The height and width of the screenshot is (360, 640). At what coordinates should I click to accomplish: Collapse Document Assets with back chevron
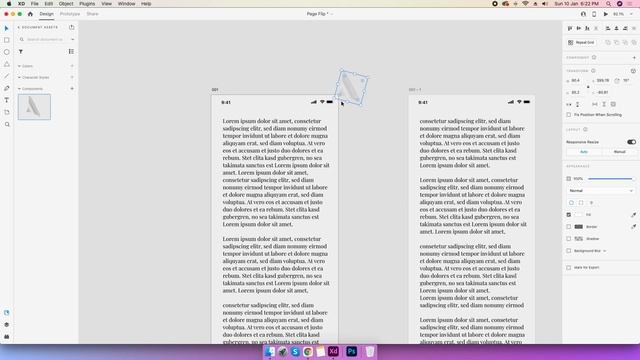point(19,27)
